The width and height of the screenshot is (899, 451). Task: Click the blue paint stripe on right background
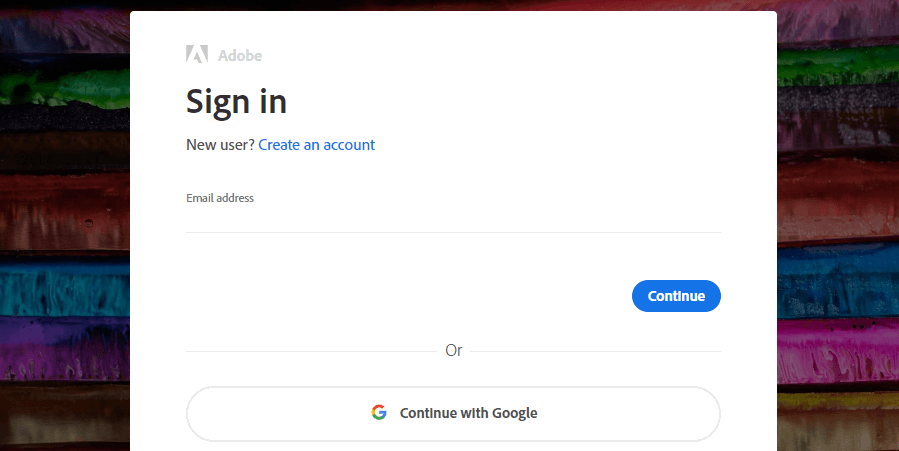[838, 280]
